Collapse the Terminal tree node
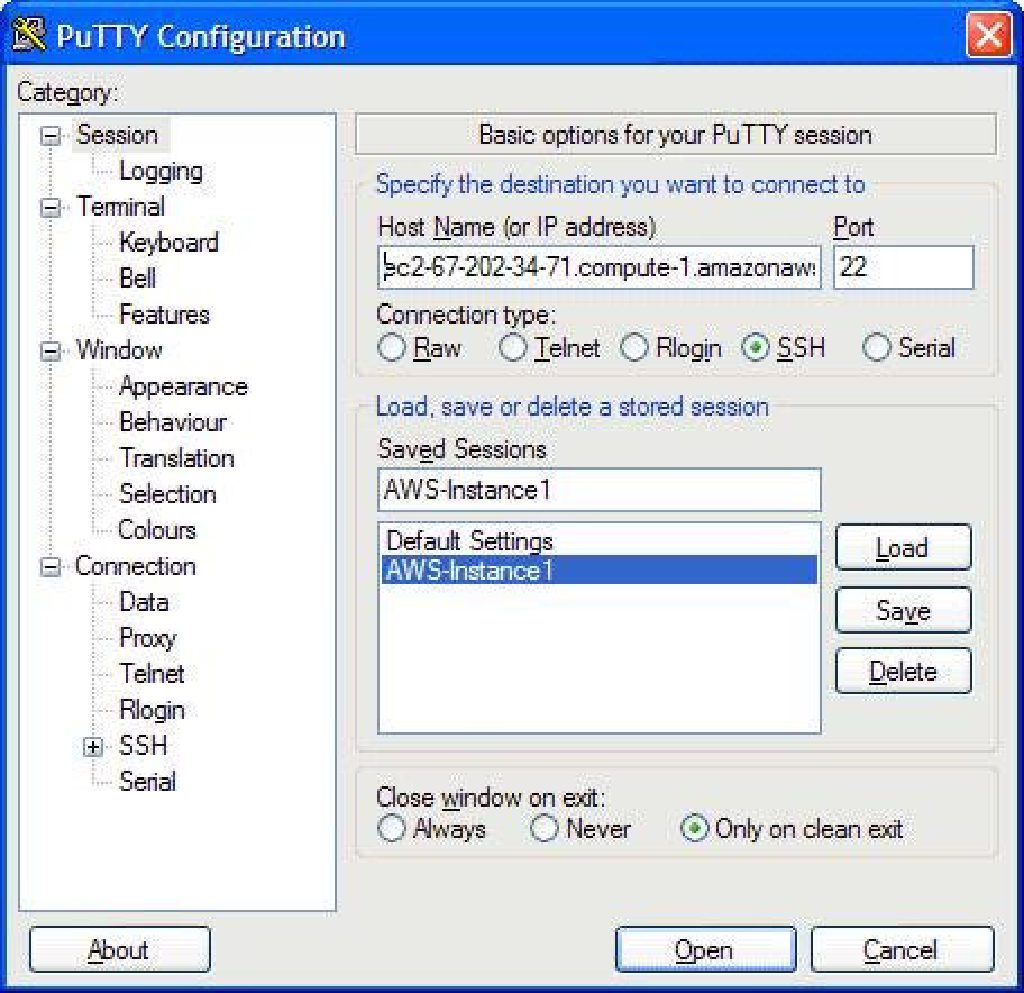This screenshot has width=1024, height=993. pos(50,208)
